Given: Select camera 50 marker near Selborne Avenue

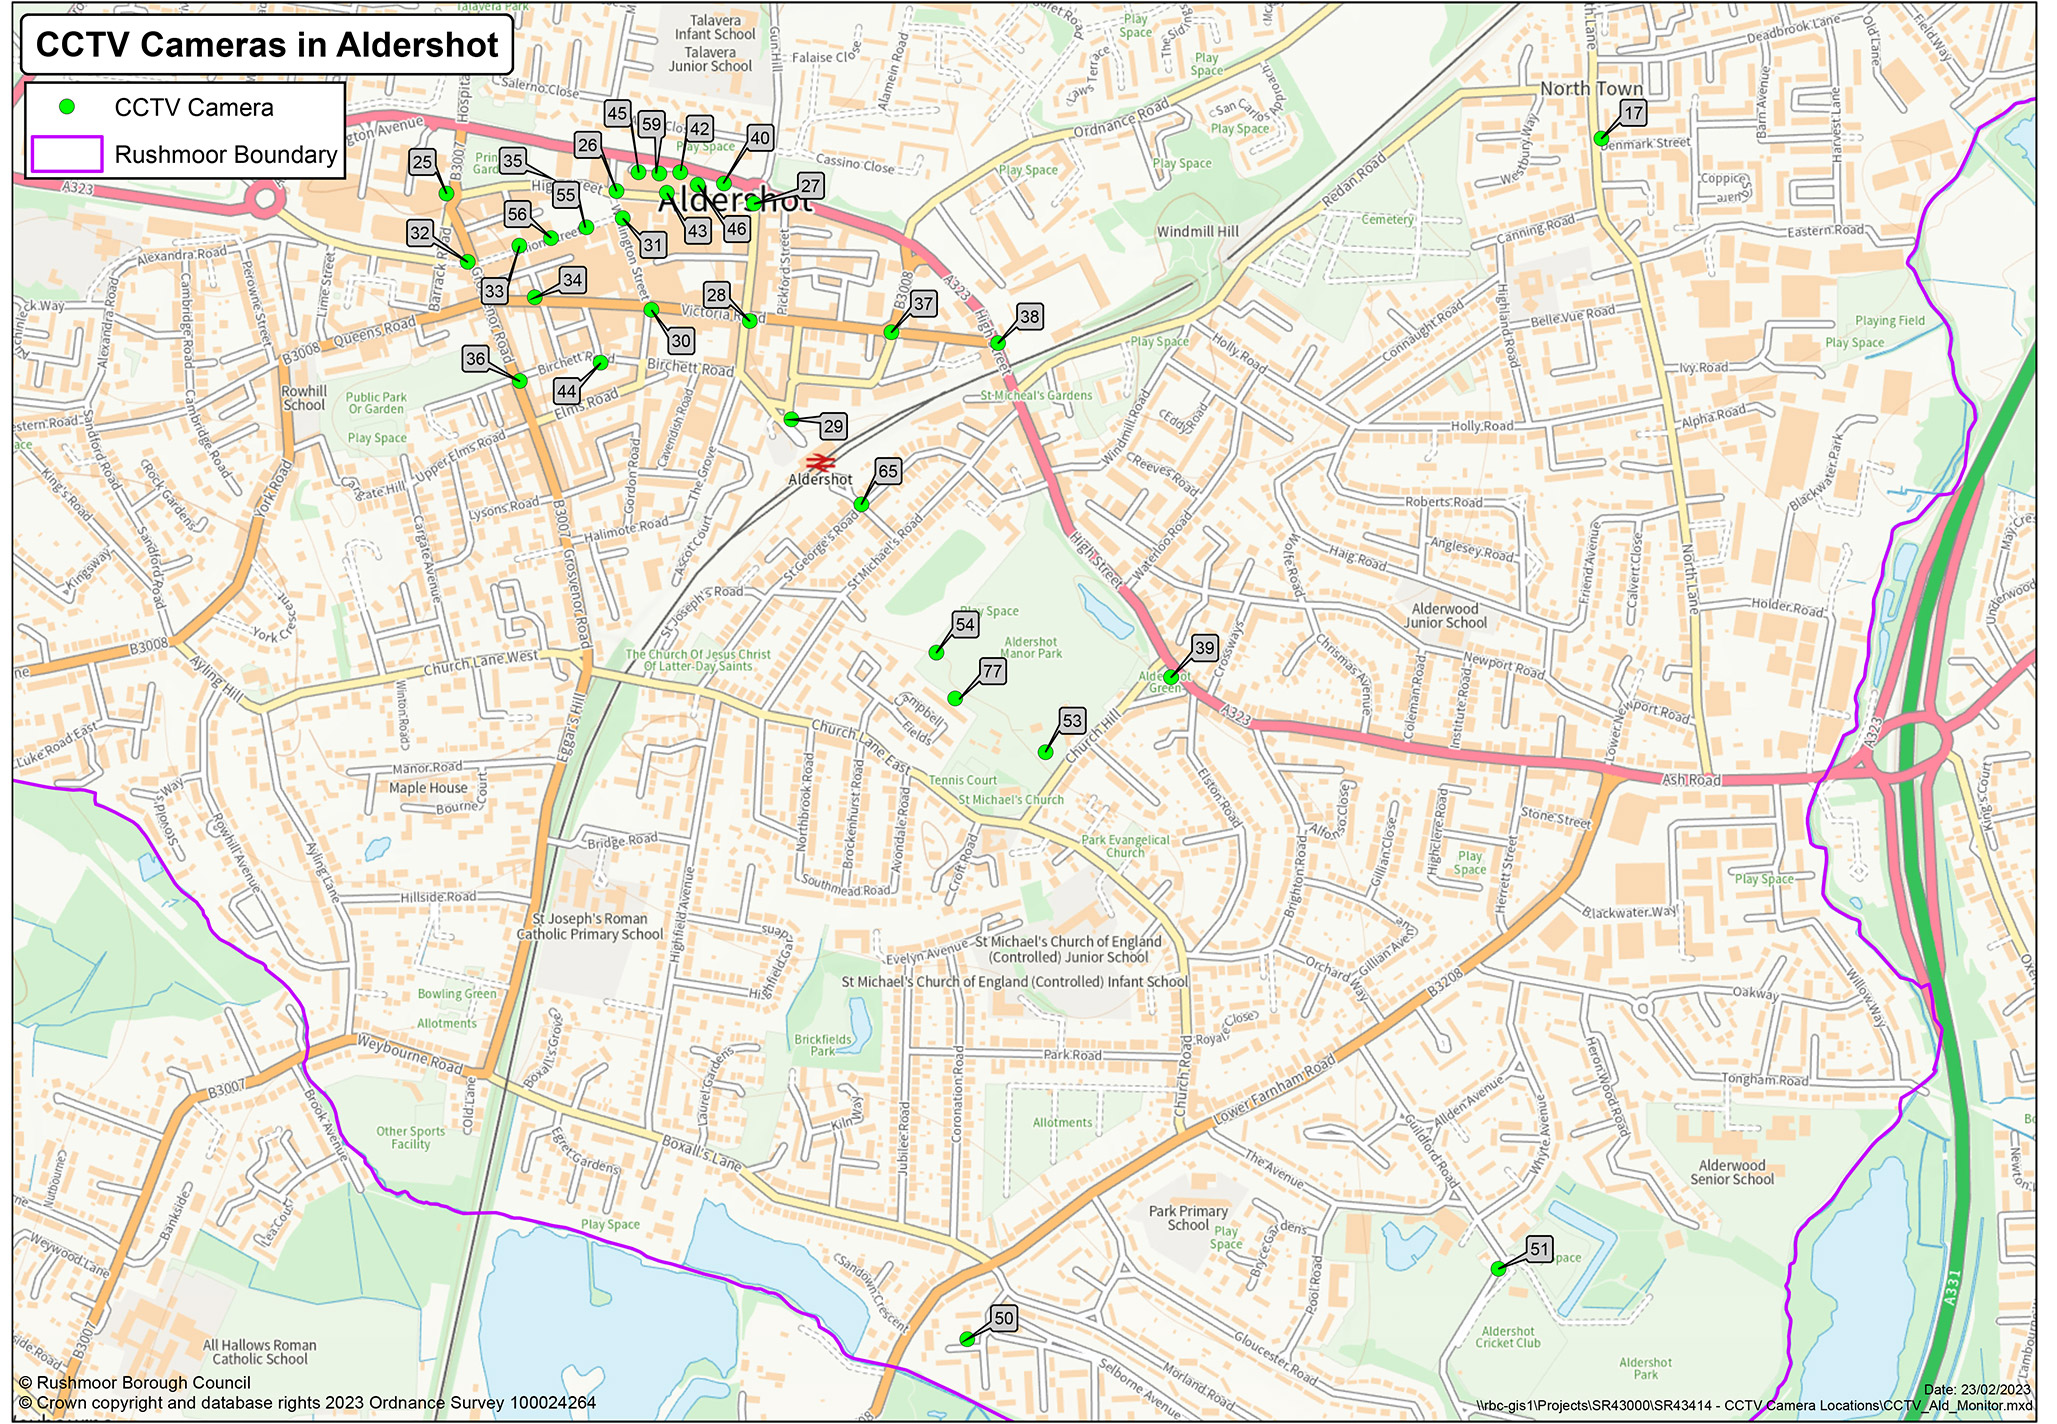Looking at the screenshot, I should pos(967,1338).
